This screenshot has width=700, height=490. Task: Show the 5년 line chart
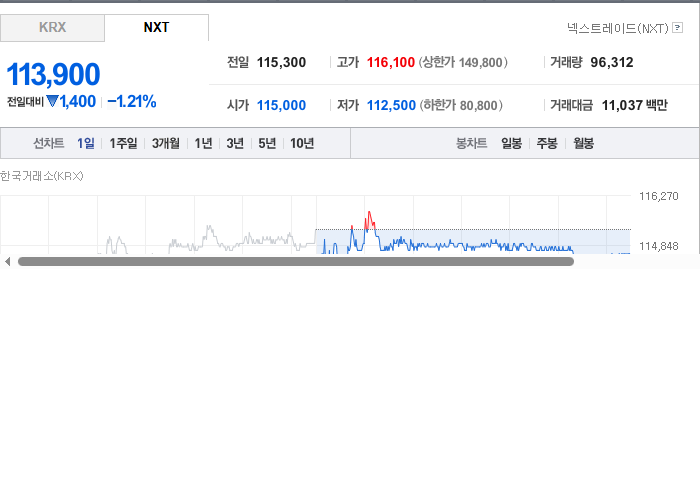click(x=267, y=143)
